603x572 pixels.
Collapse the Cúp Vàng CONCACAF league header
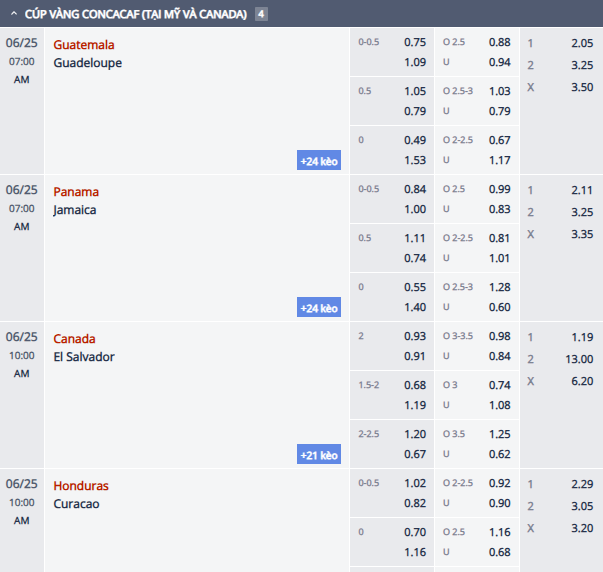pyautogui.click(x=14, y=14)
